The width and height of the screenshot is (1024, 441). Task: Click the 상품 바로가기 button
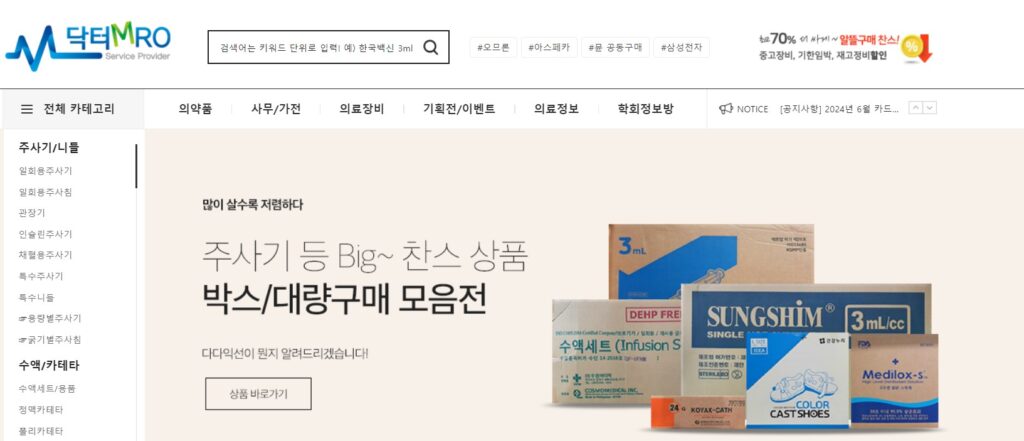click(258, 393)
